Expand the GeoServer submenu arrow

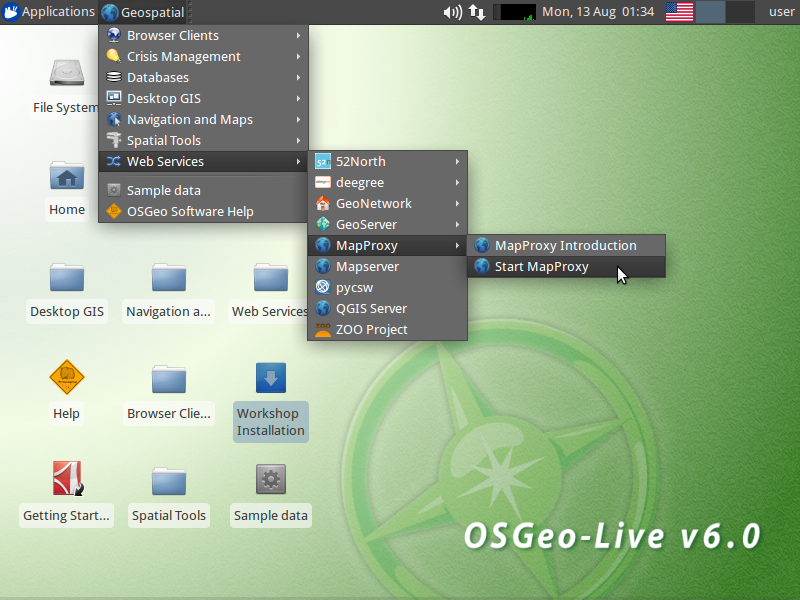pyautogui.click(x=457, y=224)
